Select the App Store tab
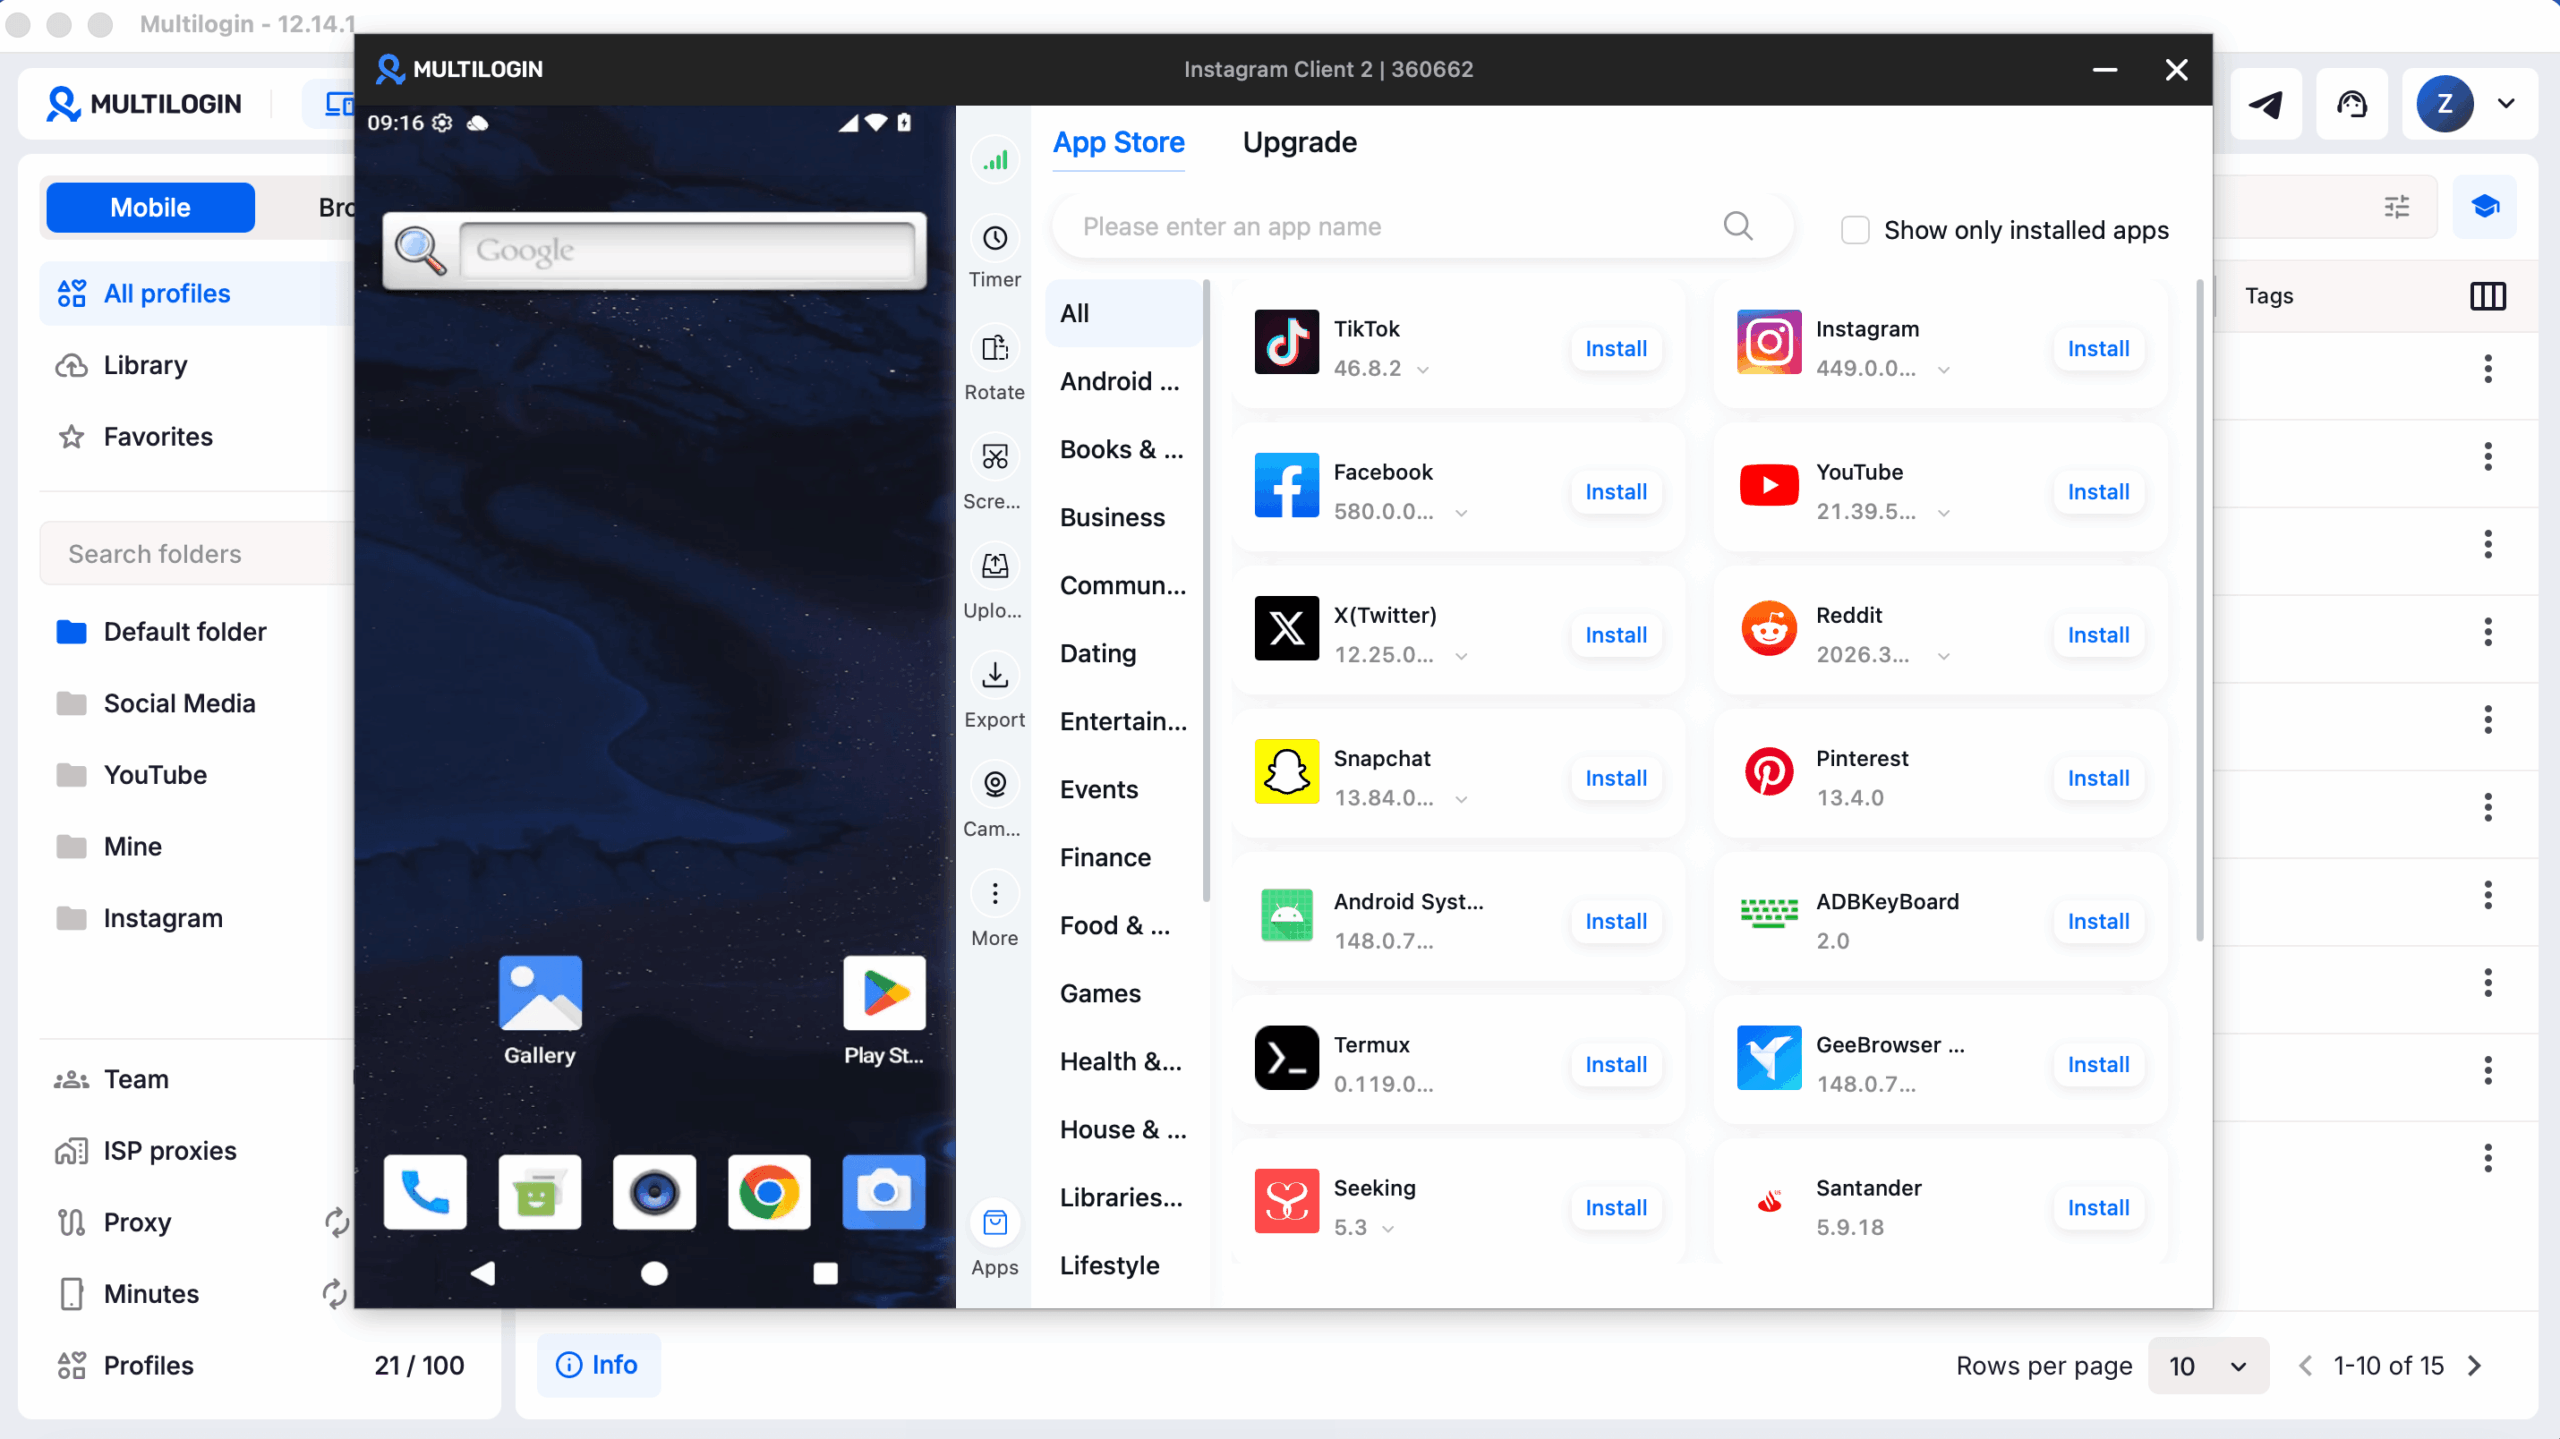Image resolution: width=2560 pixels, height=1439 pixels. [x=1118, y=142]
